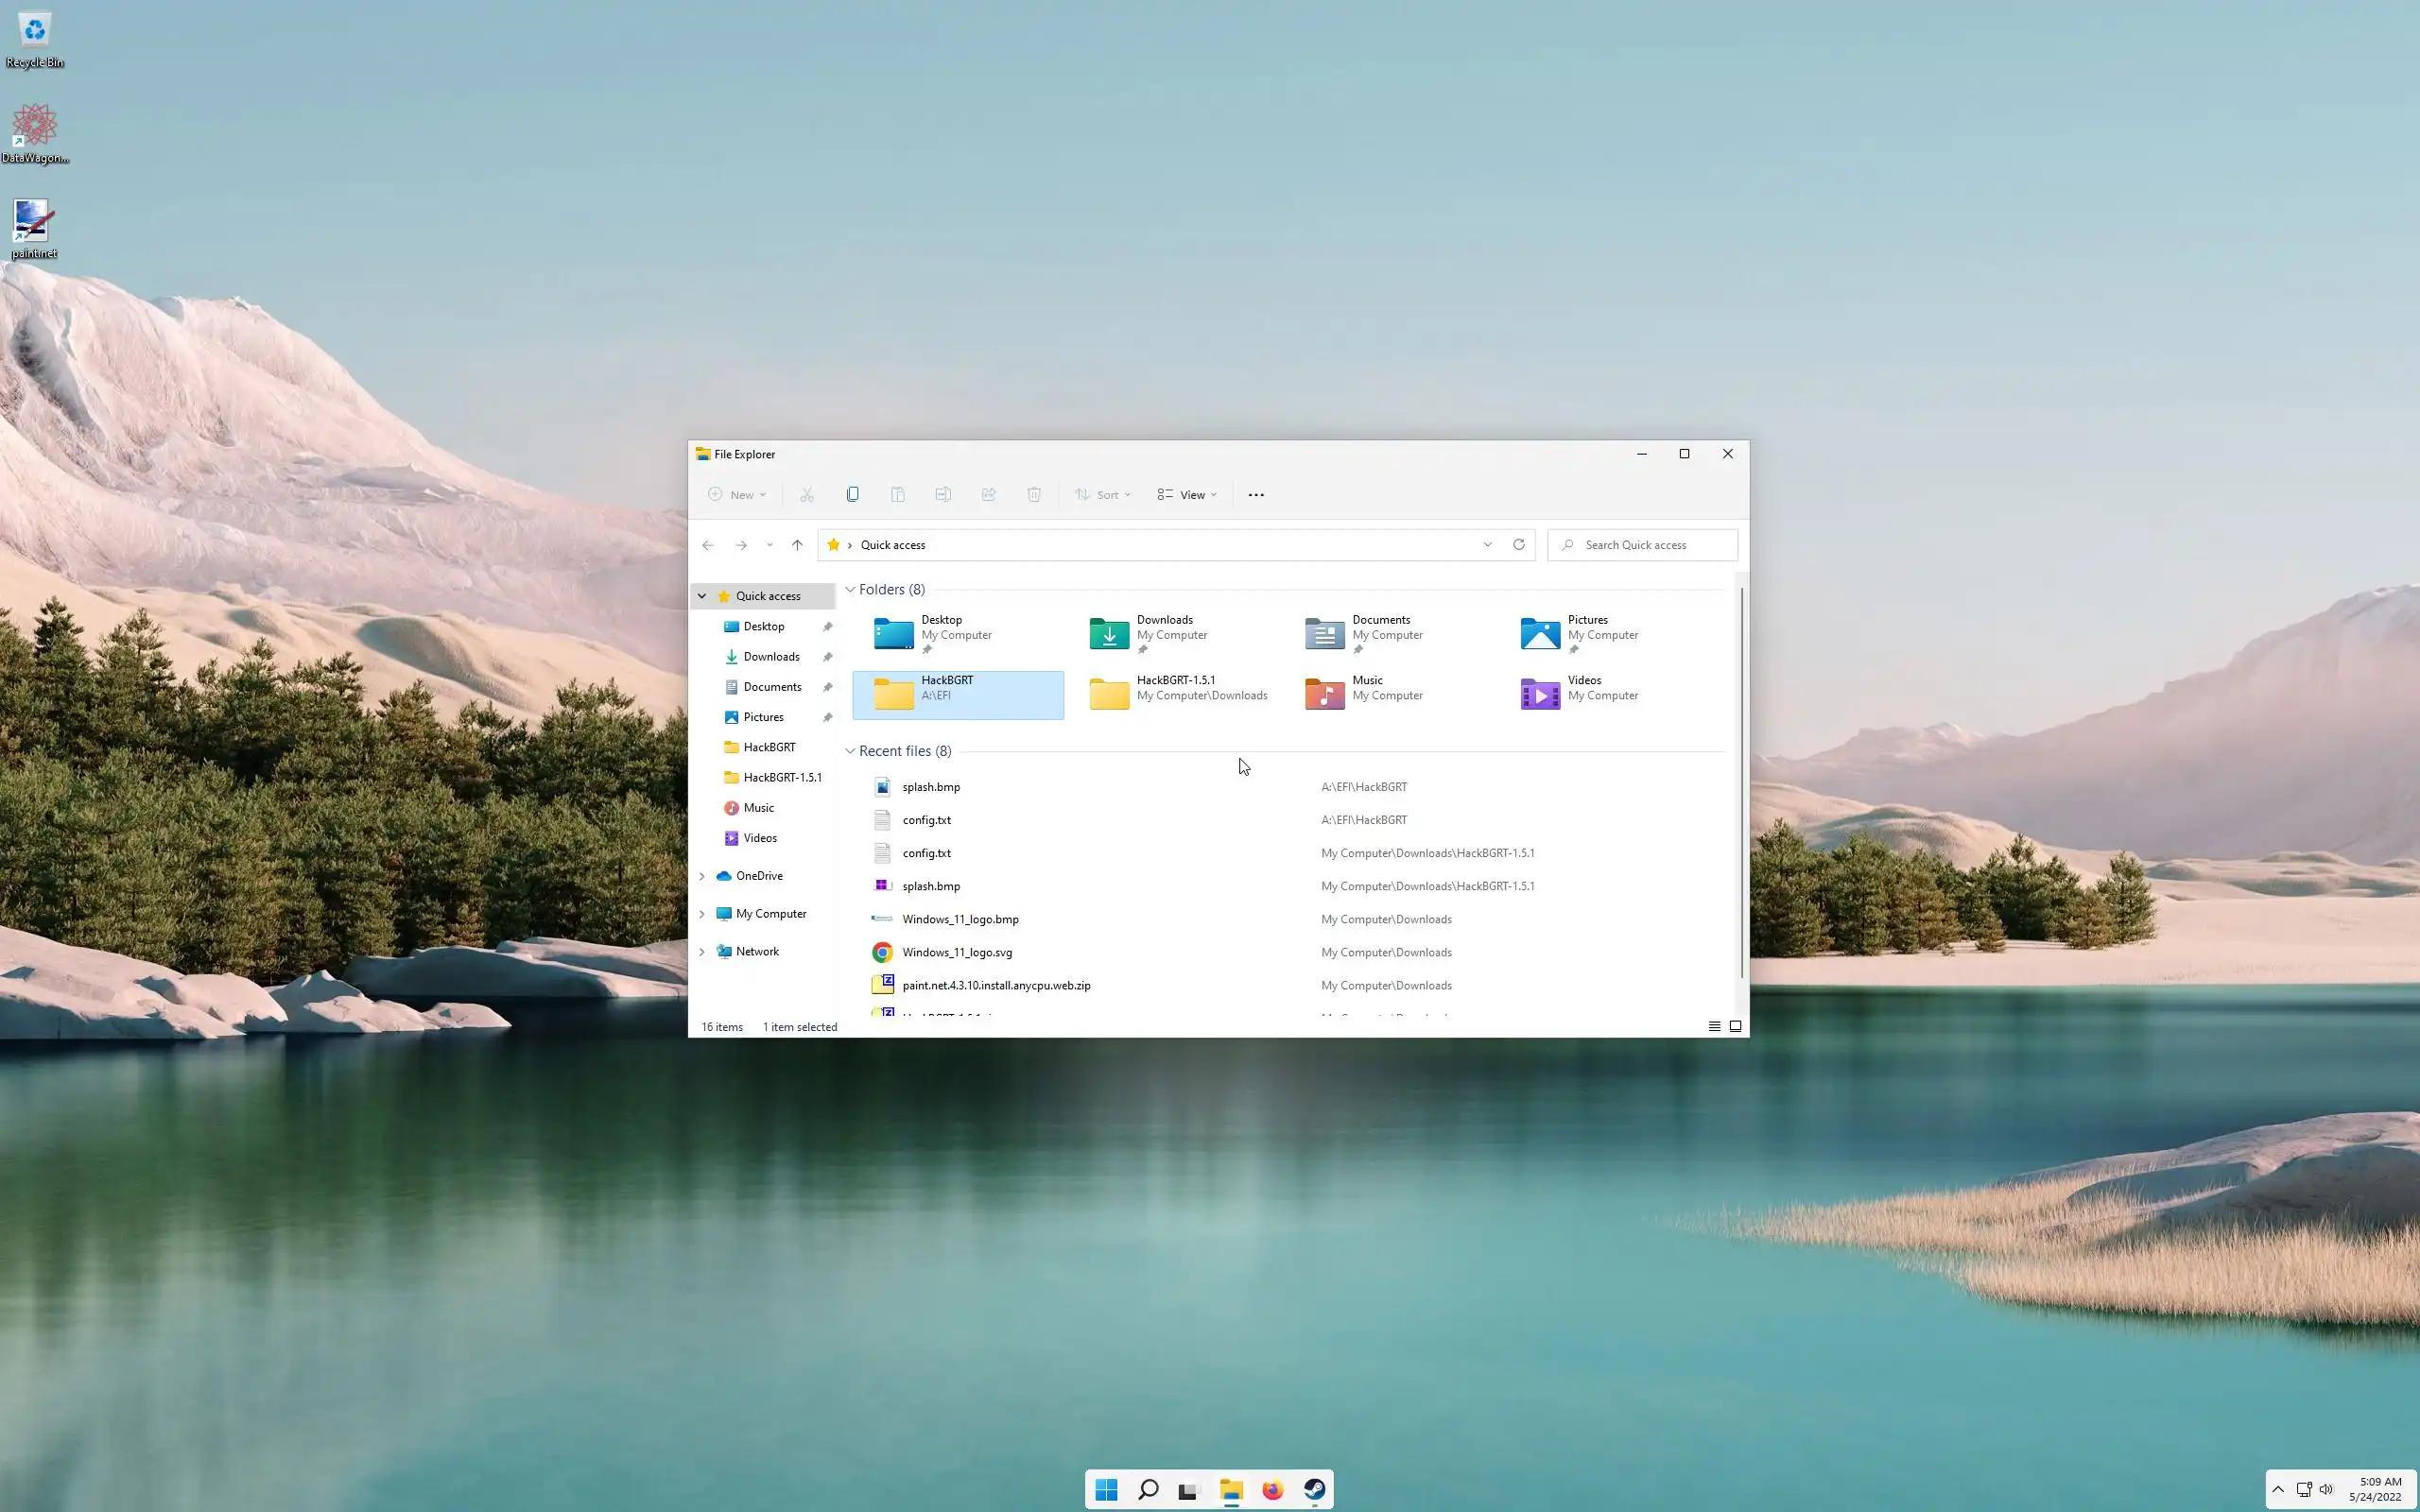The width and height of the screenshot is (2420, 1512).
Task: Collapse the Recent files (8) section
Action: tap(850, 751)
